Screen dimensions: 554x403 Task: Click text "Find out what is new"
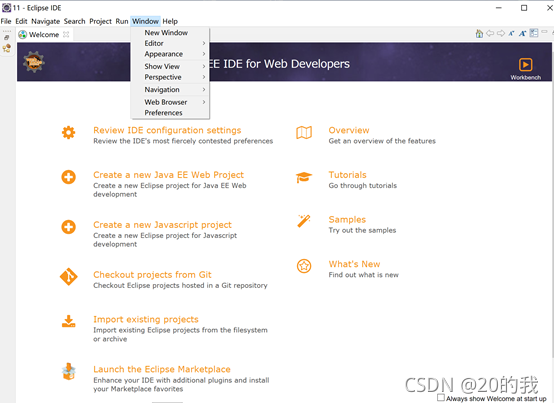[364, 274]
